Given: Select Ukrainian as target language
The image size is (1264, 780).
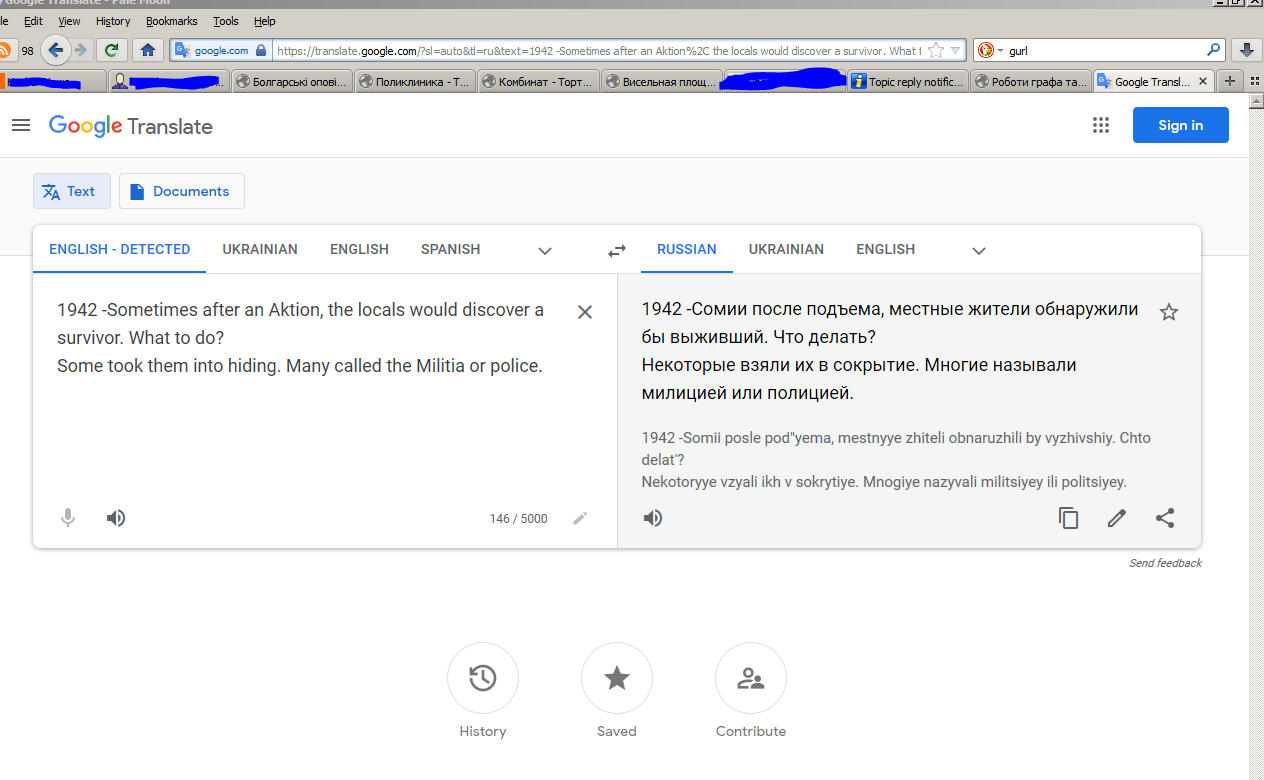Looking at the screenshot, I should coord(786,249).
